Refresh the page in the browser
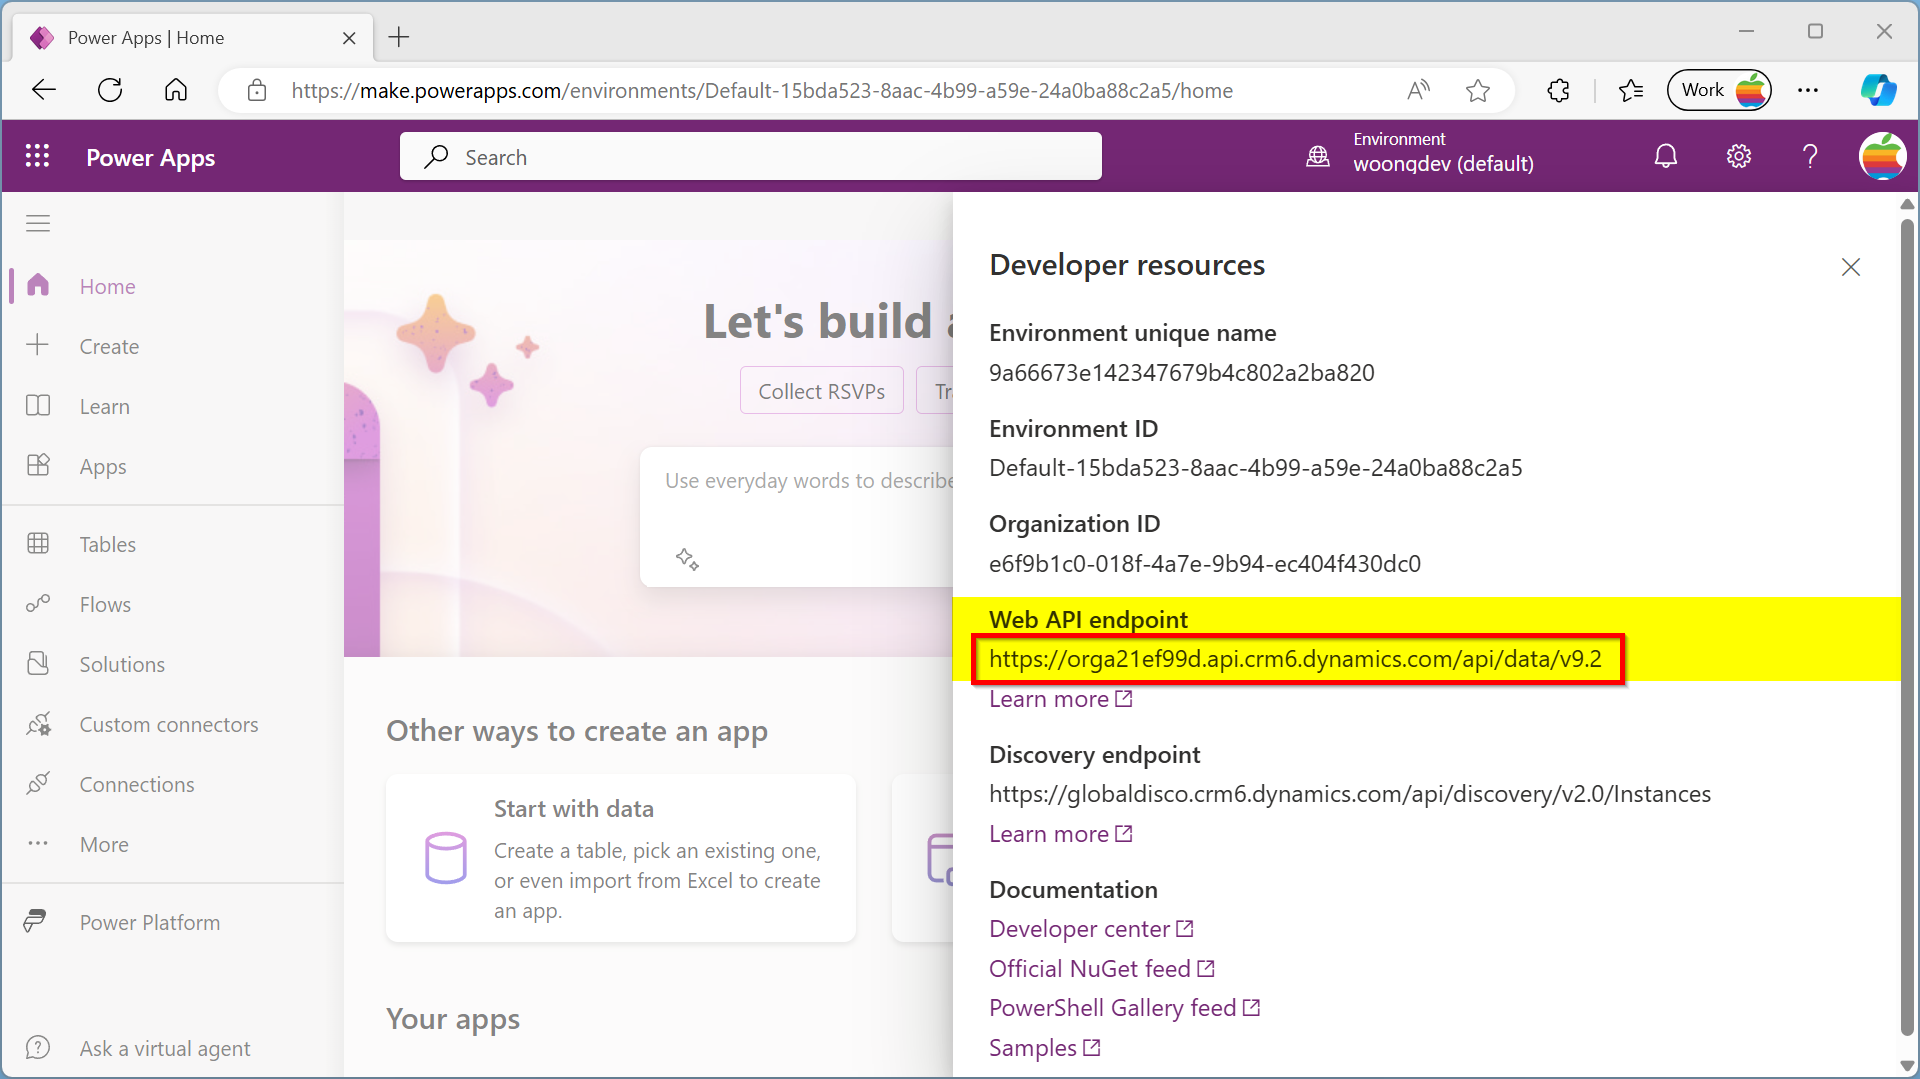Image resolution: width=1920 pixels, height=1079 pixels. (x=110, y=90)
